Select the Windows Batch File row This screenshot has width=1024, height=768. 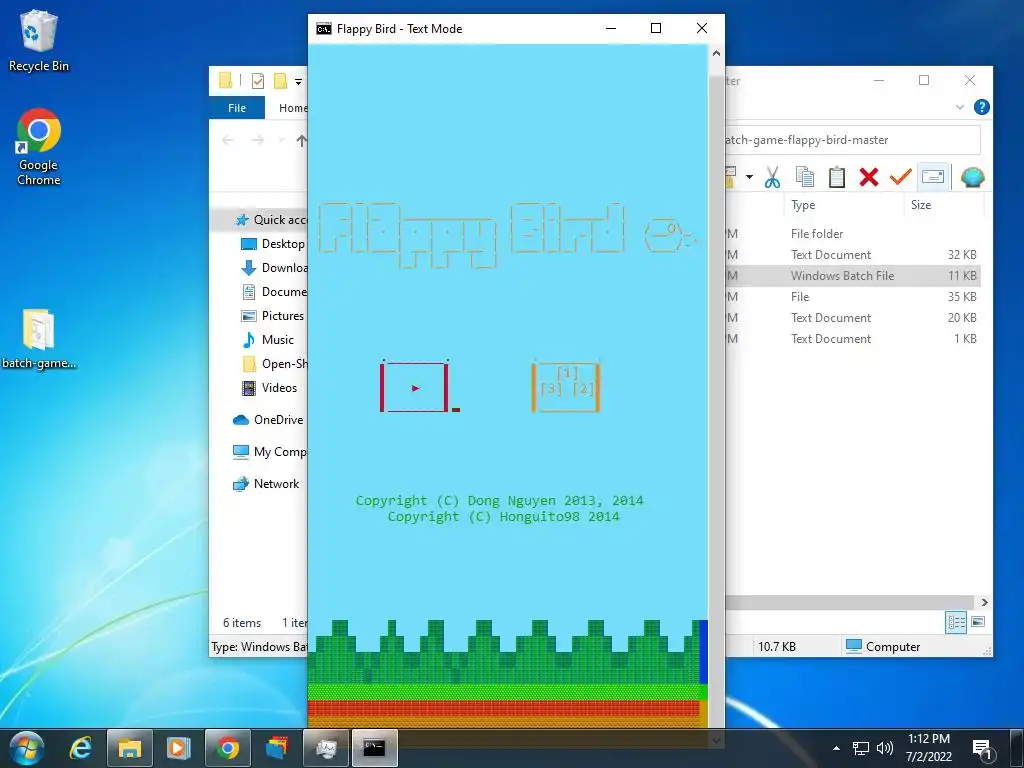pyautogui.click(x=852, y=276)
